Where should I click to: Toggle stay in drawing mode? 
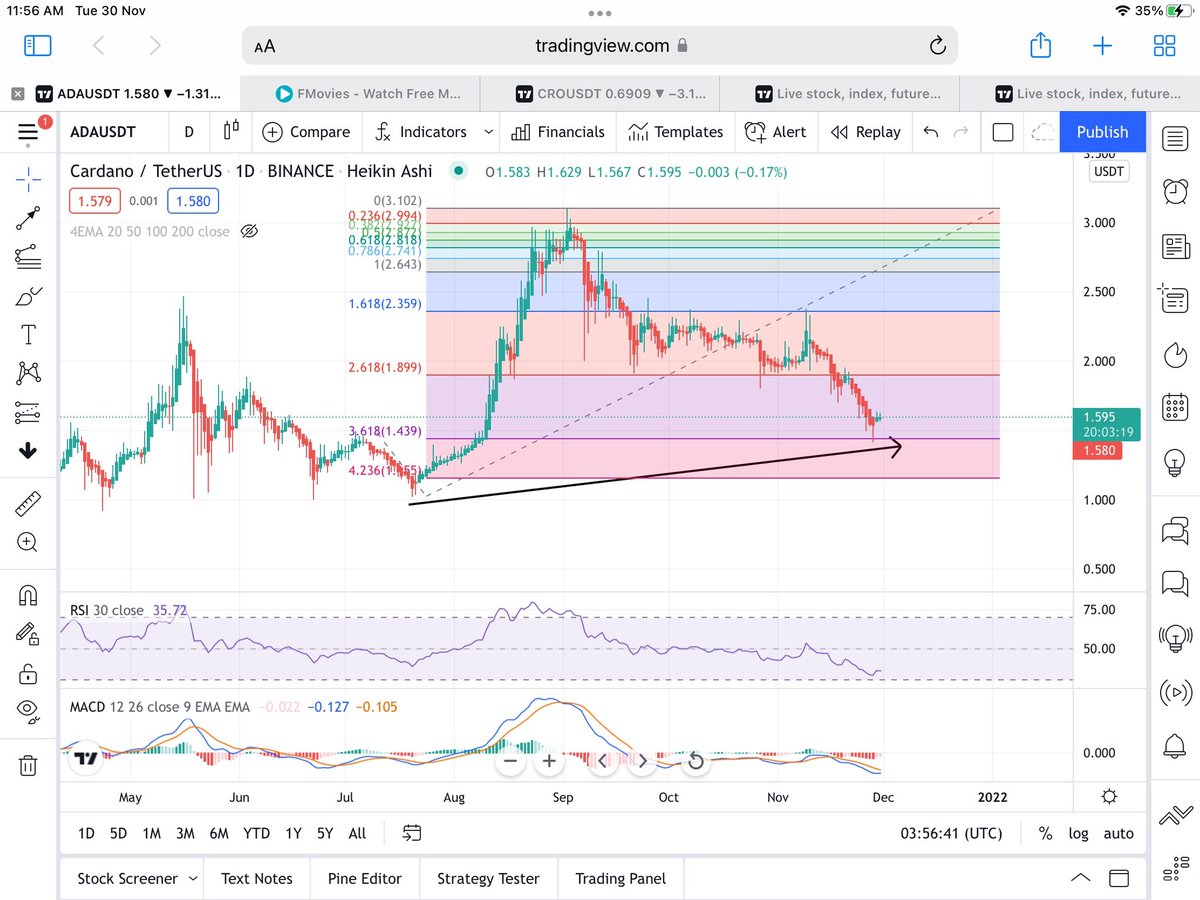(x=28, y=634)
